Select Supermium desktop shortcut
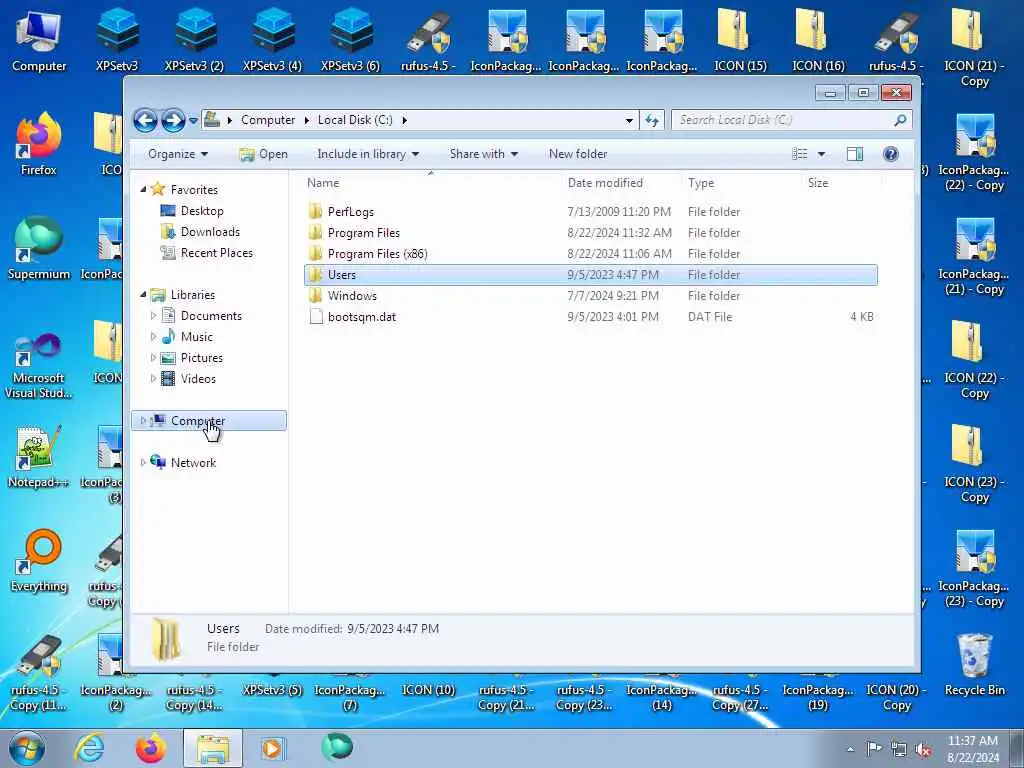The height and width of the screenshot is (768, 1024). (x=39, y=248)
